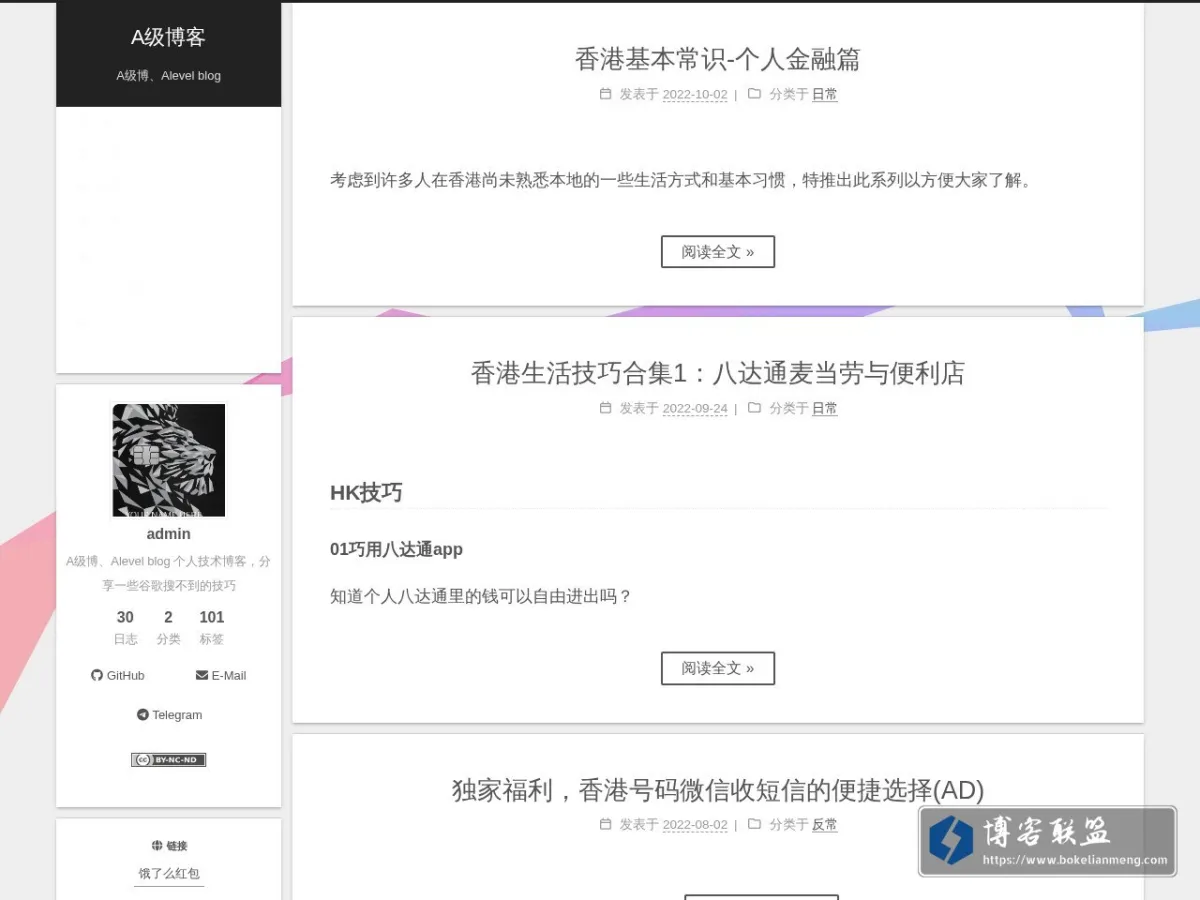Click the HK技巧 heading
The image size is (1200, 900).
(x=366, y=492)
